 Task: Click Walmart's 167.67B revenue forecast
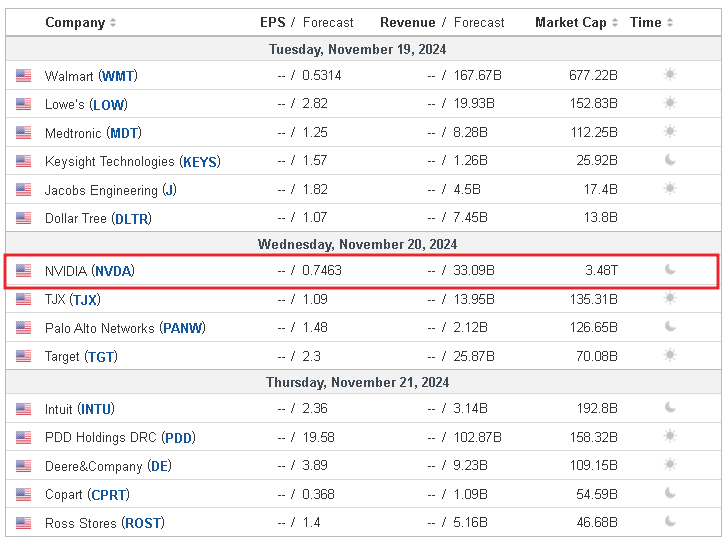[478, 75]
